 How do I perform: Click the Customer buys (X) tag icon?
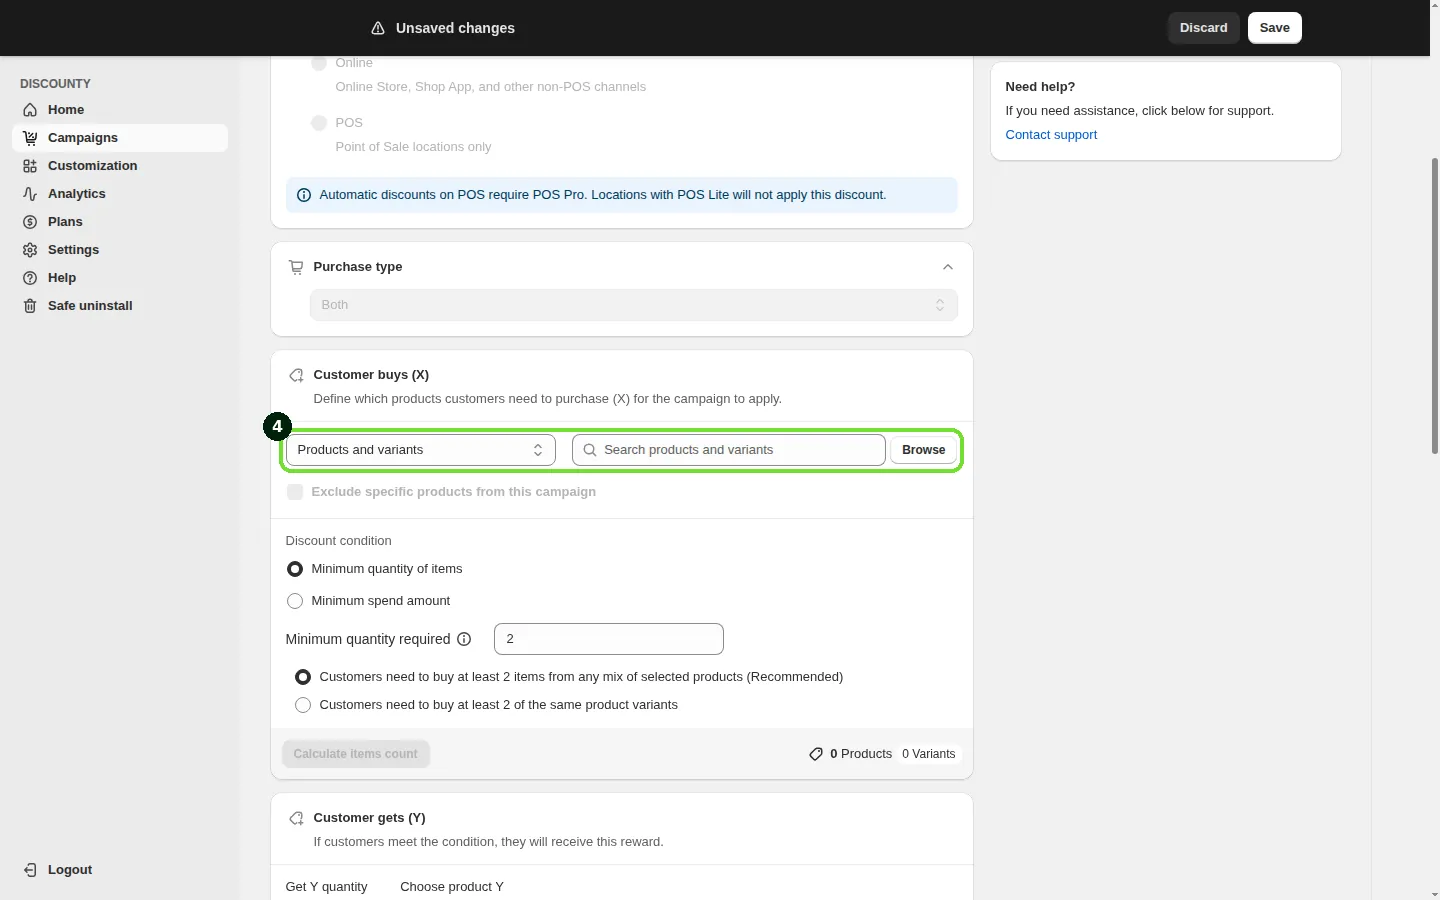(x=296, y=375)
